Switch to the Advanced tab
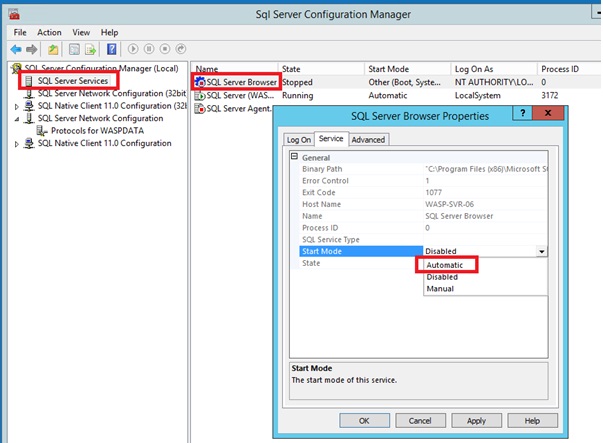The width and height of the screenshot is (603, 443). 368,140
